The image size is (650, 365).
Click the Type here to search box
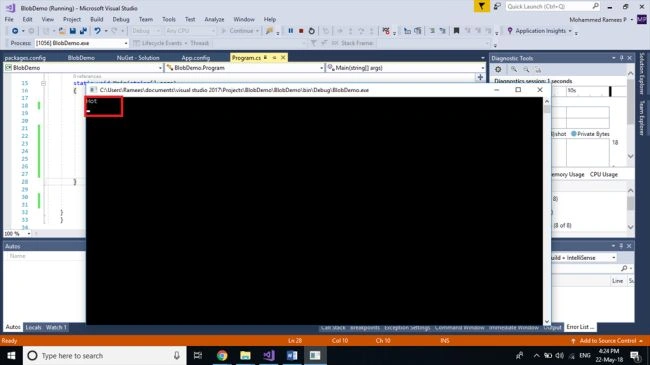coord(104,355)
